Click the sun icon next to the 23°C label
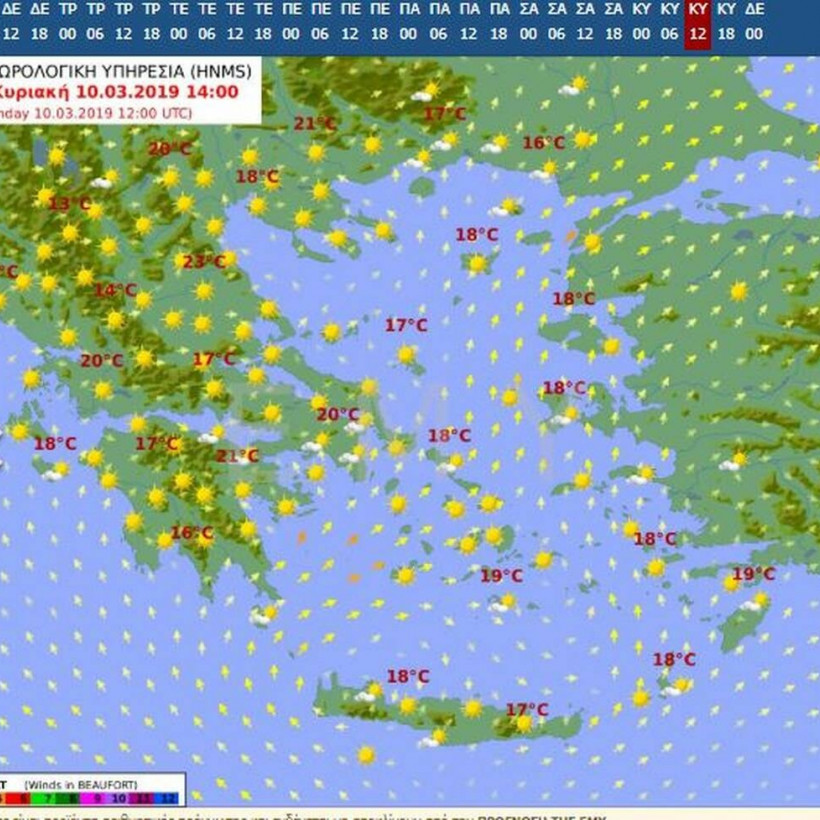This screenshot has height=820, width=820. pyautogui.click(x=228, y=260)
